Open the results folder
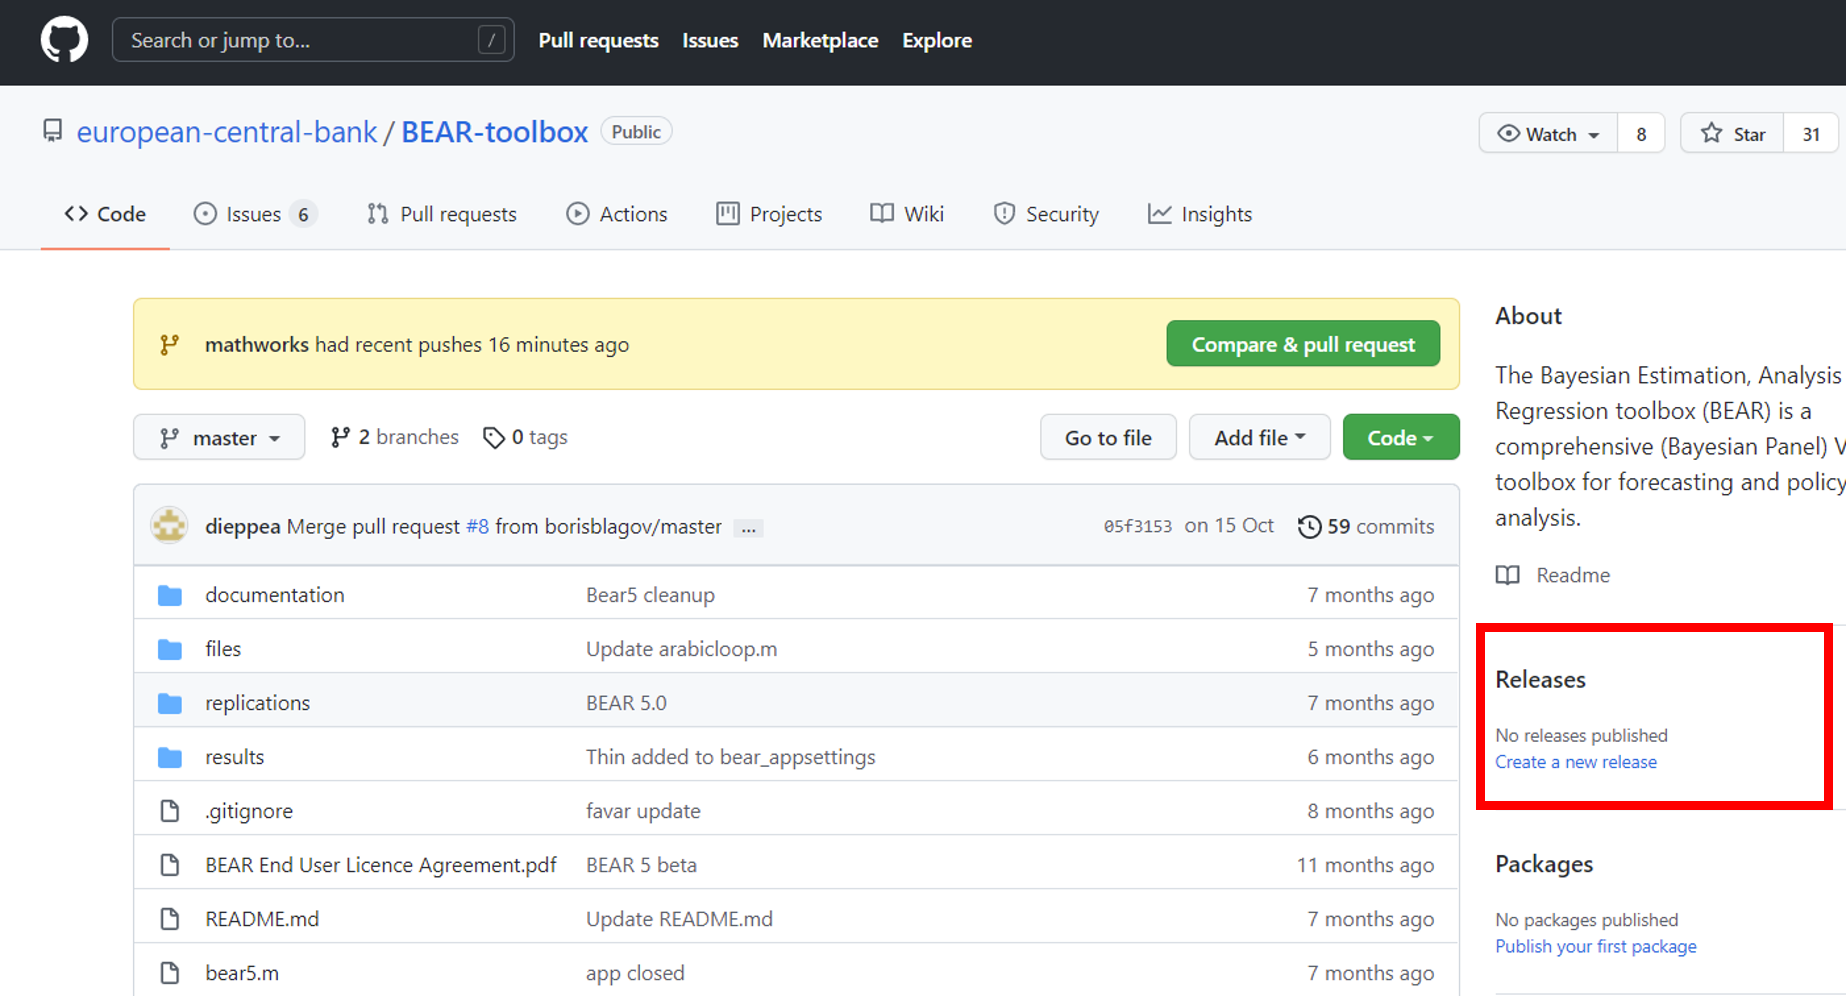The image size is (1846, 996). [x=234, y=757]
